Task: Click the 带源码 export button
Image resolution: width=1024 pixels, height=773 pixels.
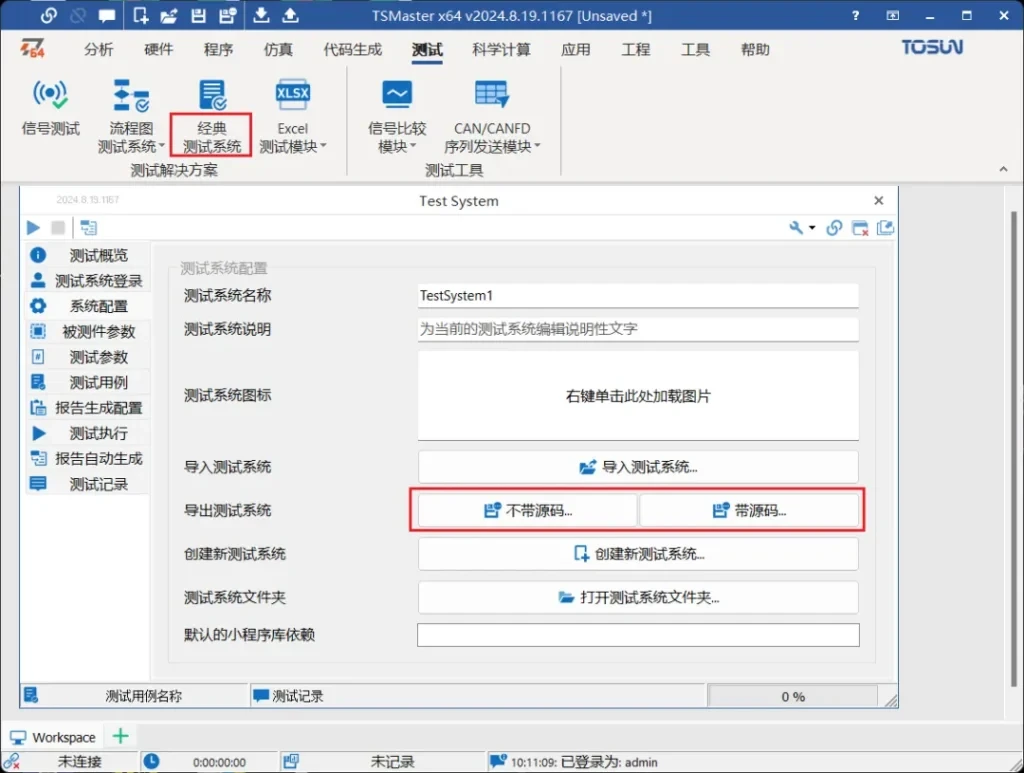Action: pyautogui.click(x=750, y=510)
